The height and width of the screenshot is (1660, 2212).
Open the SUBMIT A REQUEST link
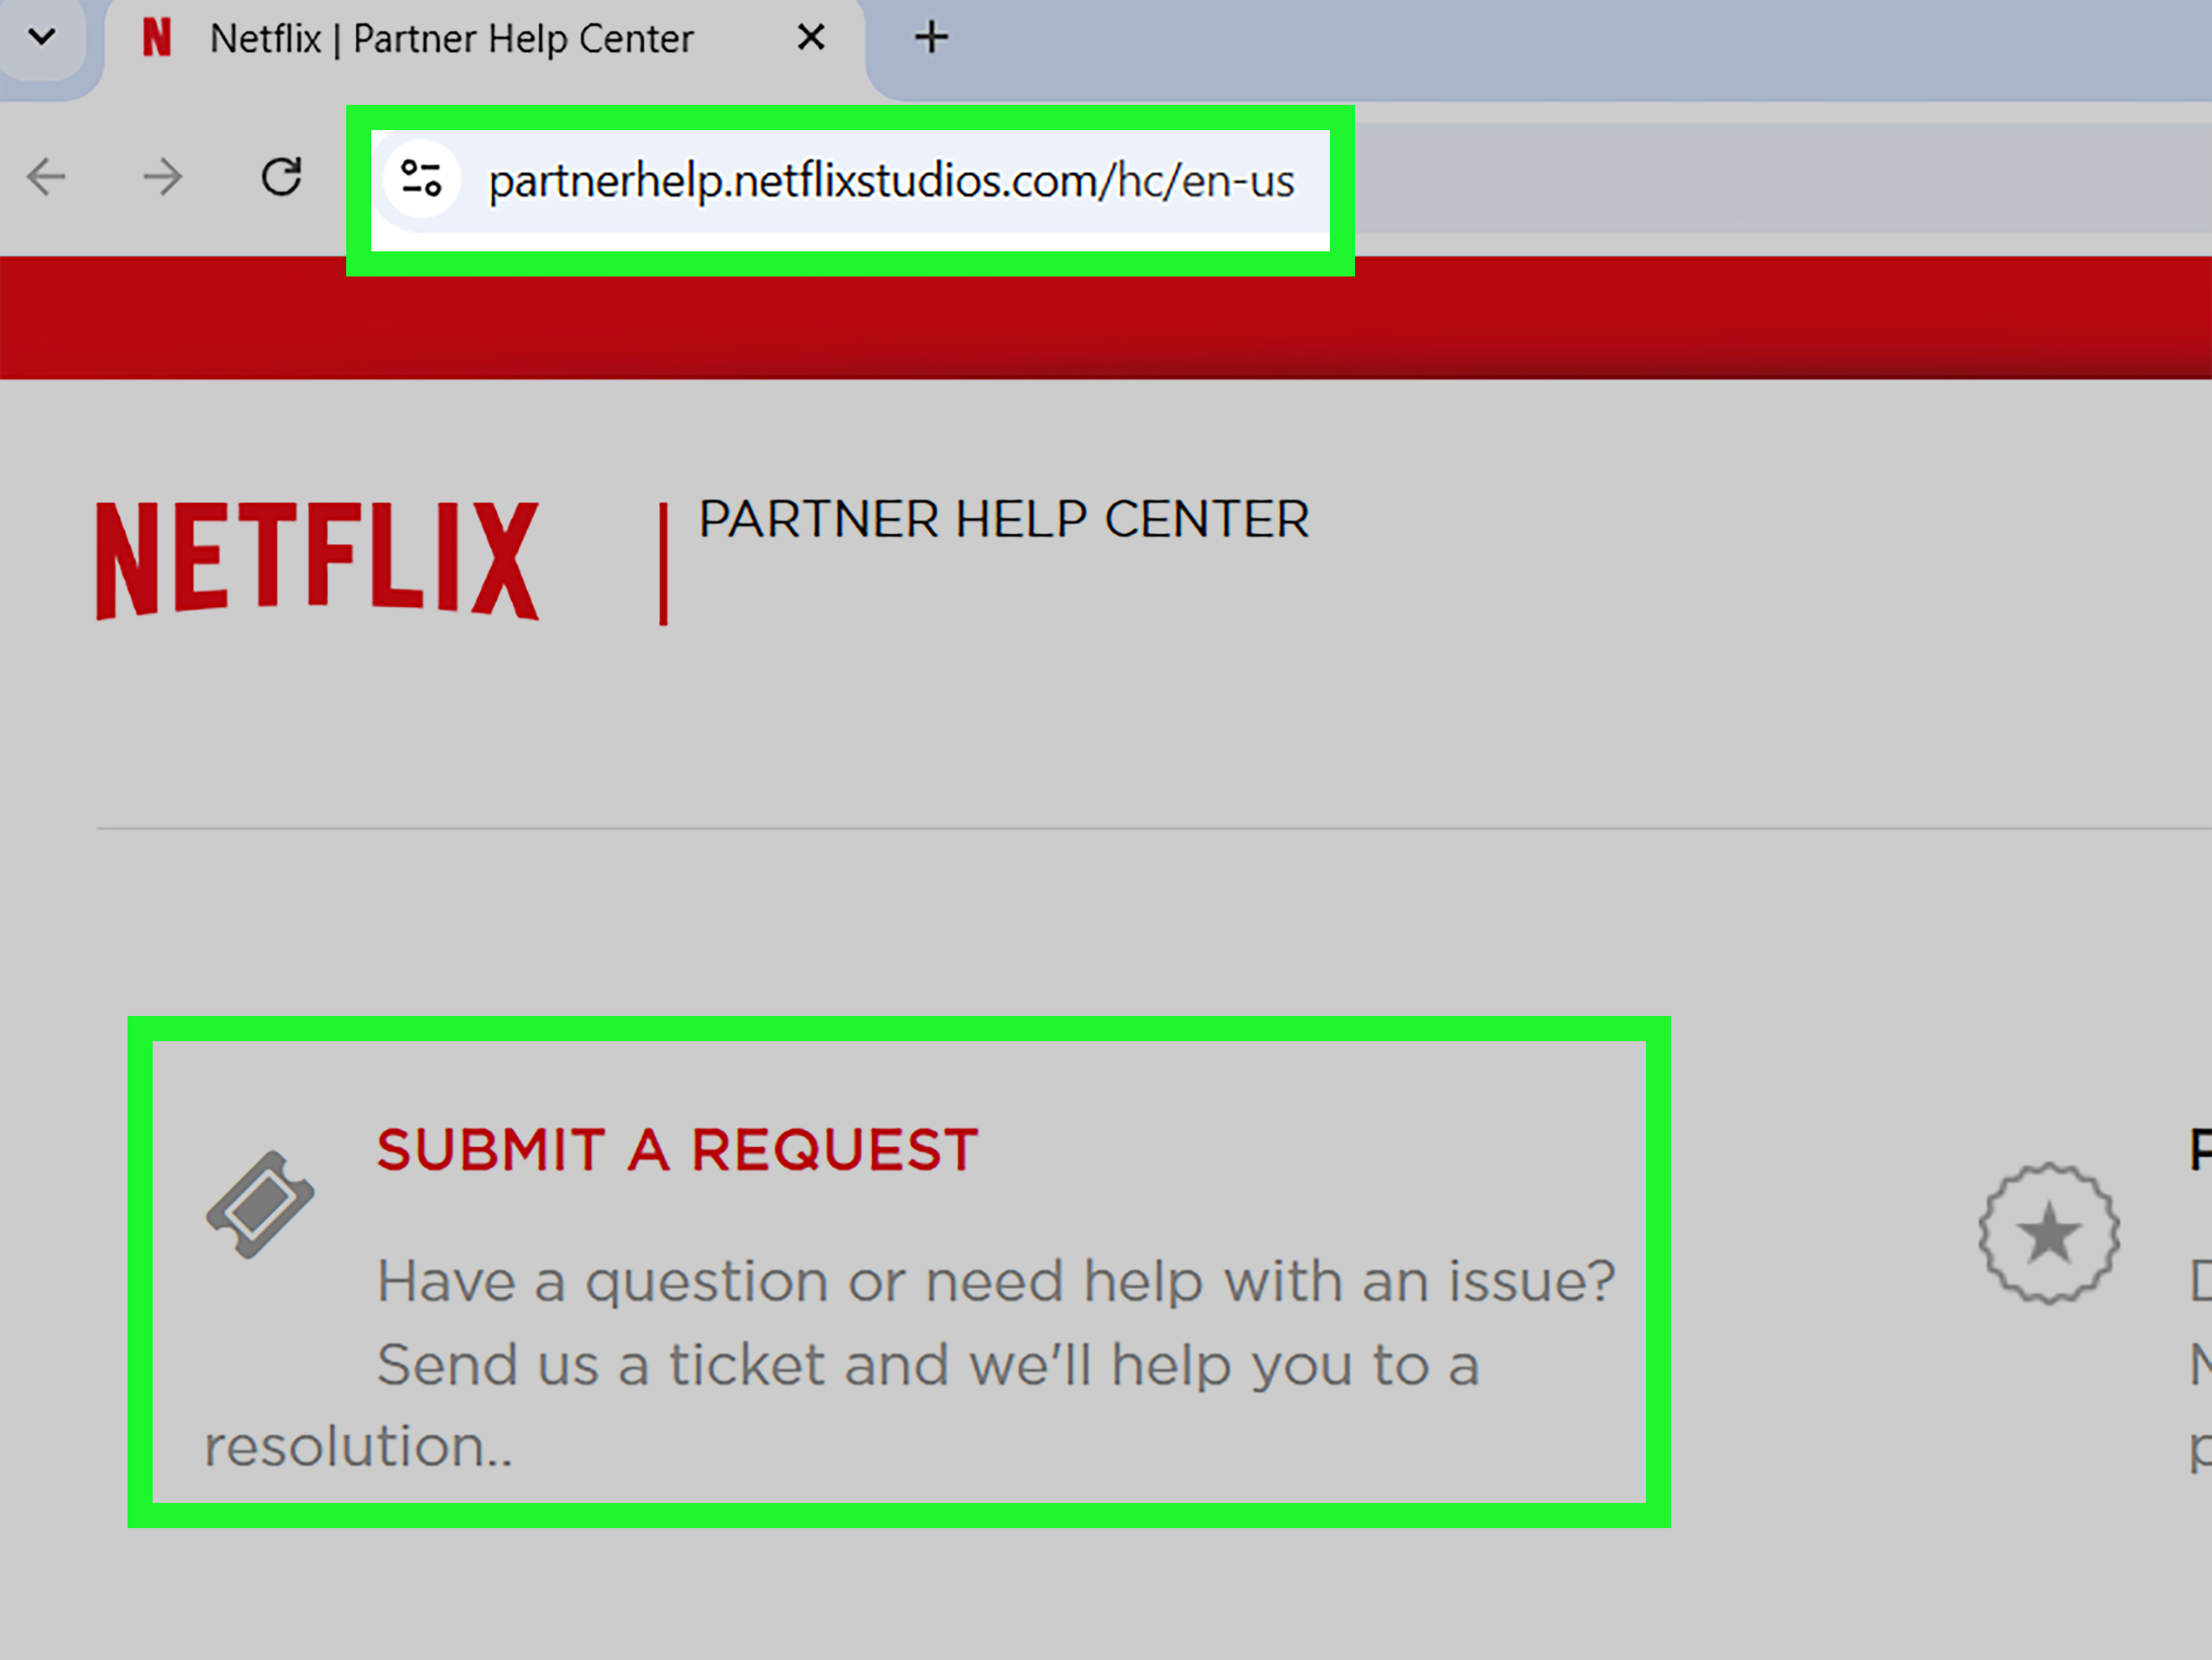[x=678, y=1148]
